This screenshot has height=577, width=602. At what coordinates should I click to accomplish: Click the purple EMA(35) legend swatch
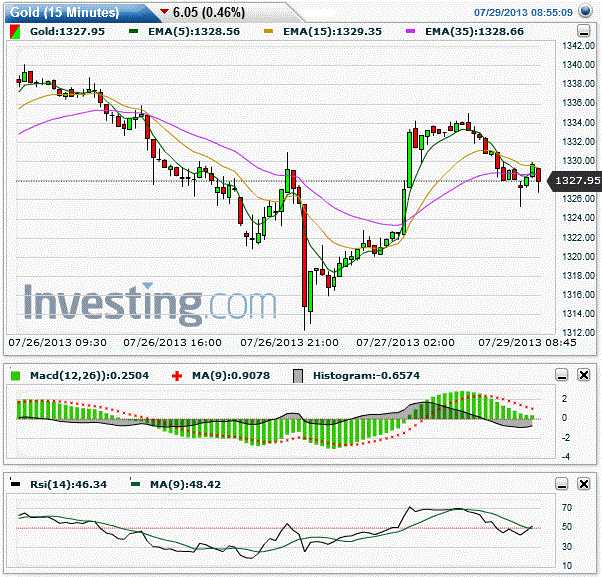tap(410, 31)
